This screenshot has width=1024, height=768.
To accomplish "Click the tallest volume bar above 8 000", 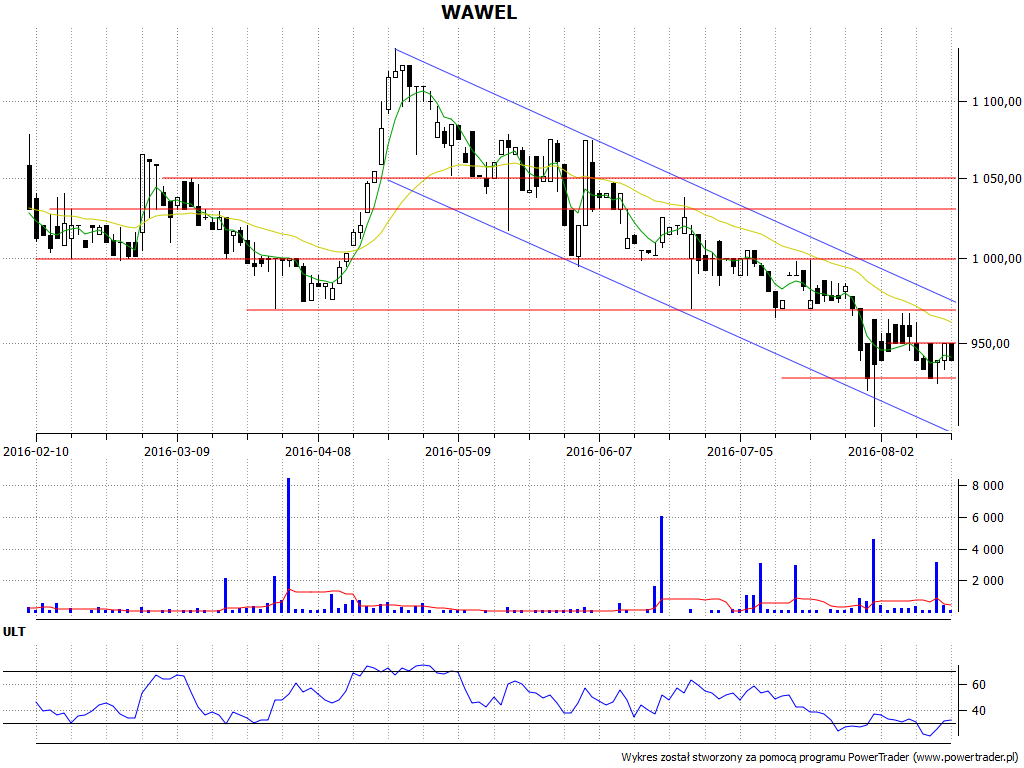I will (288, 545).
